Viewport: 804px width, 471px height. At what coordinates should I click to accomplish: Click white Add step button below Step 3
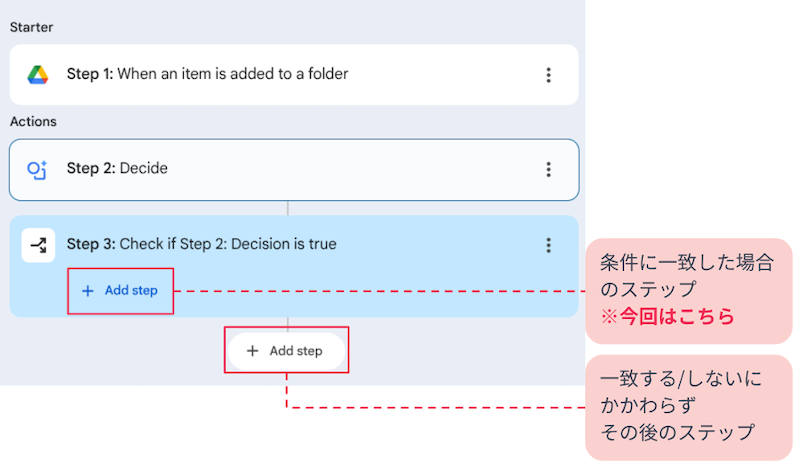[286, 351]
